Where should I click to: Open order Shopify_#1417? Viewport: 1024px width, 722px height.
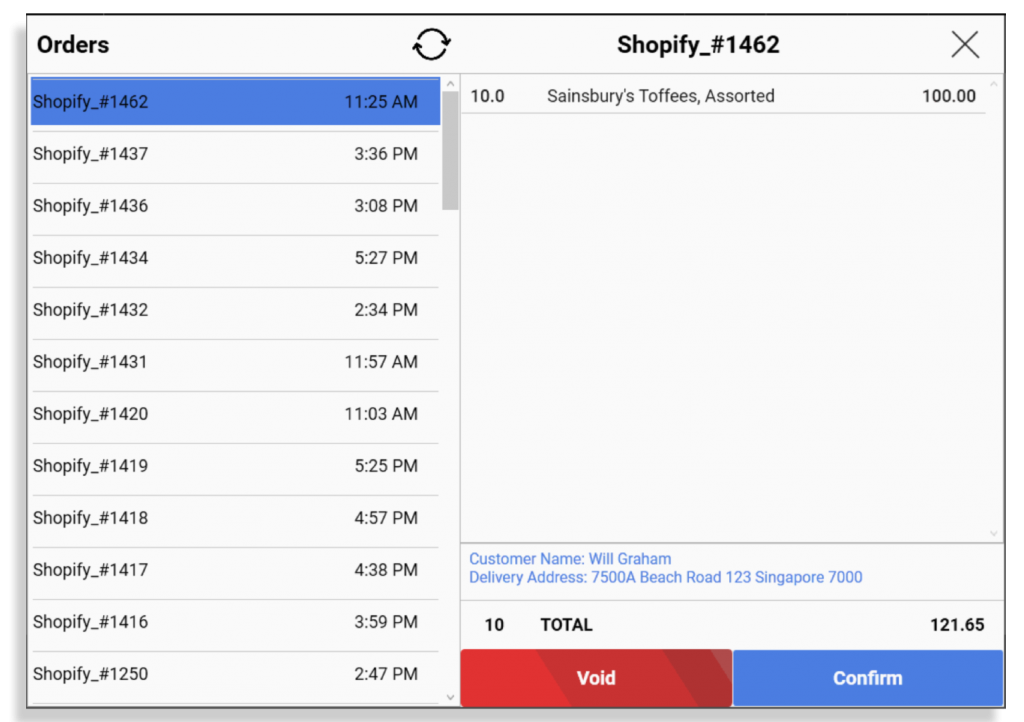pos(235,570)
